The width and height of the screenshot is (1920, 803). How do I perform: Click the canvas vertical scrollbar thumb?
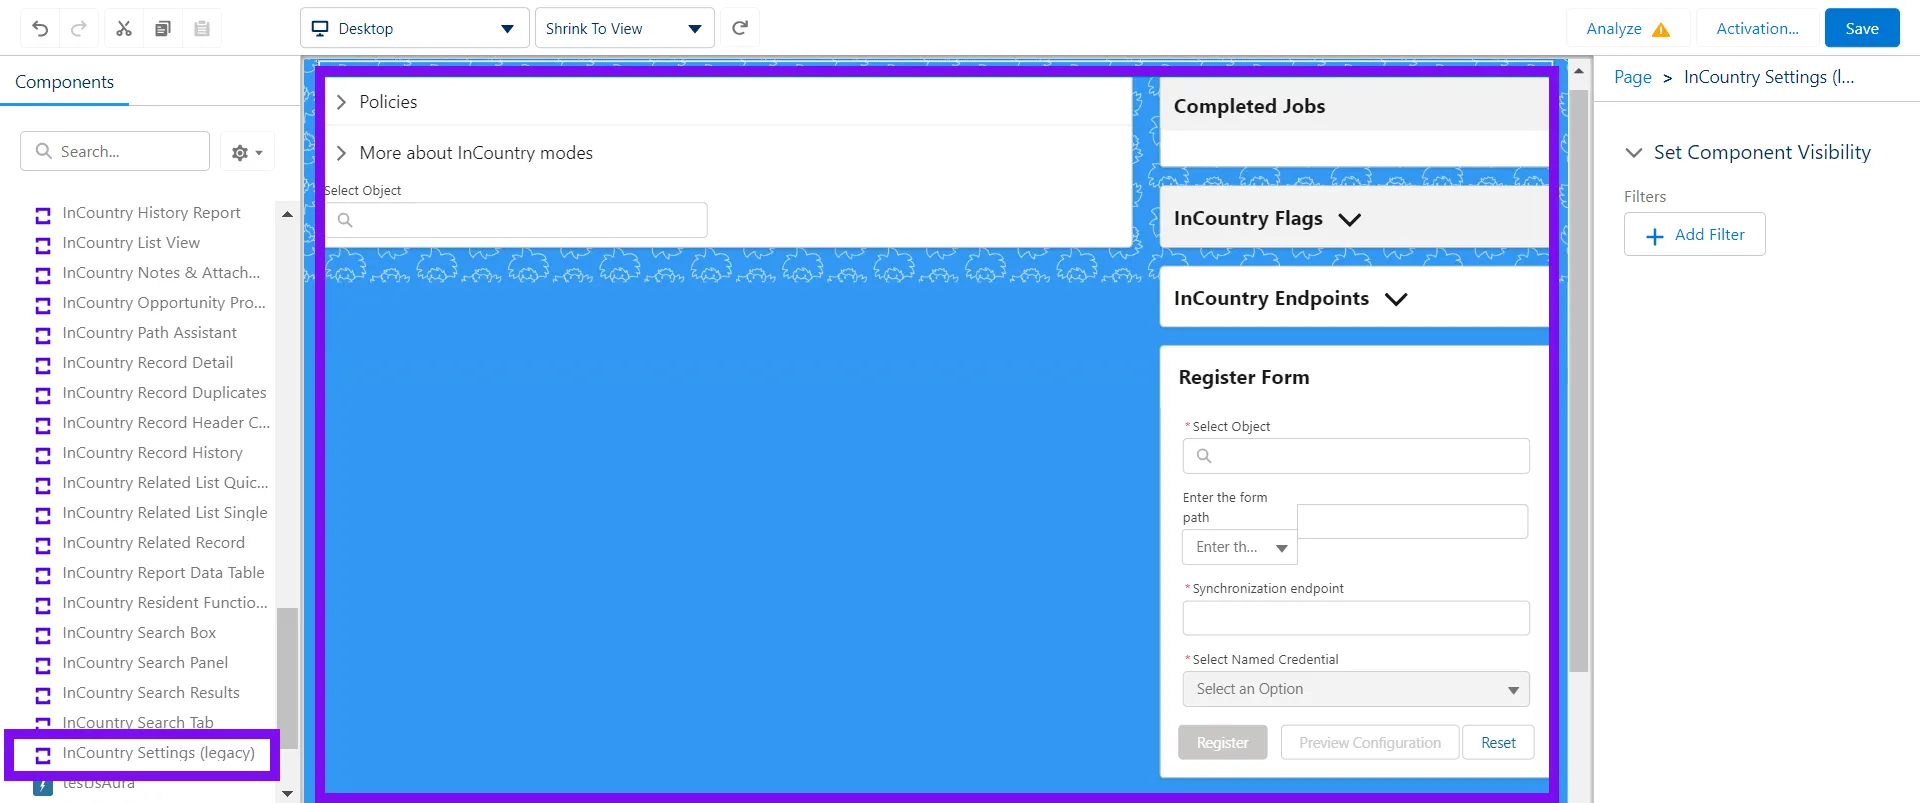coord(1579,380)
